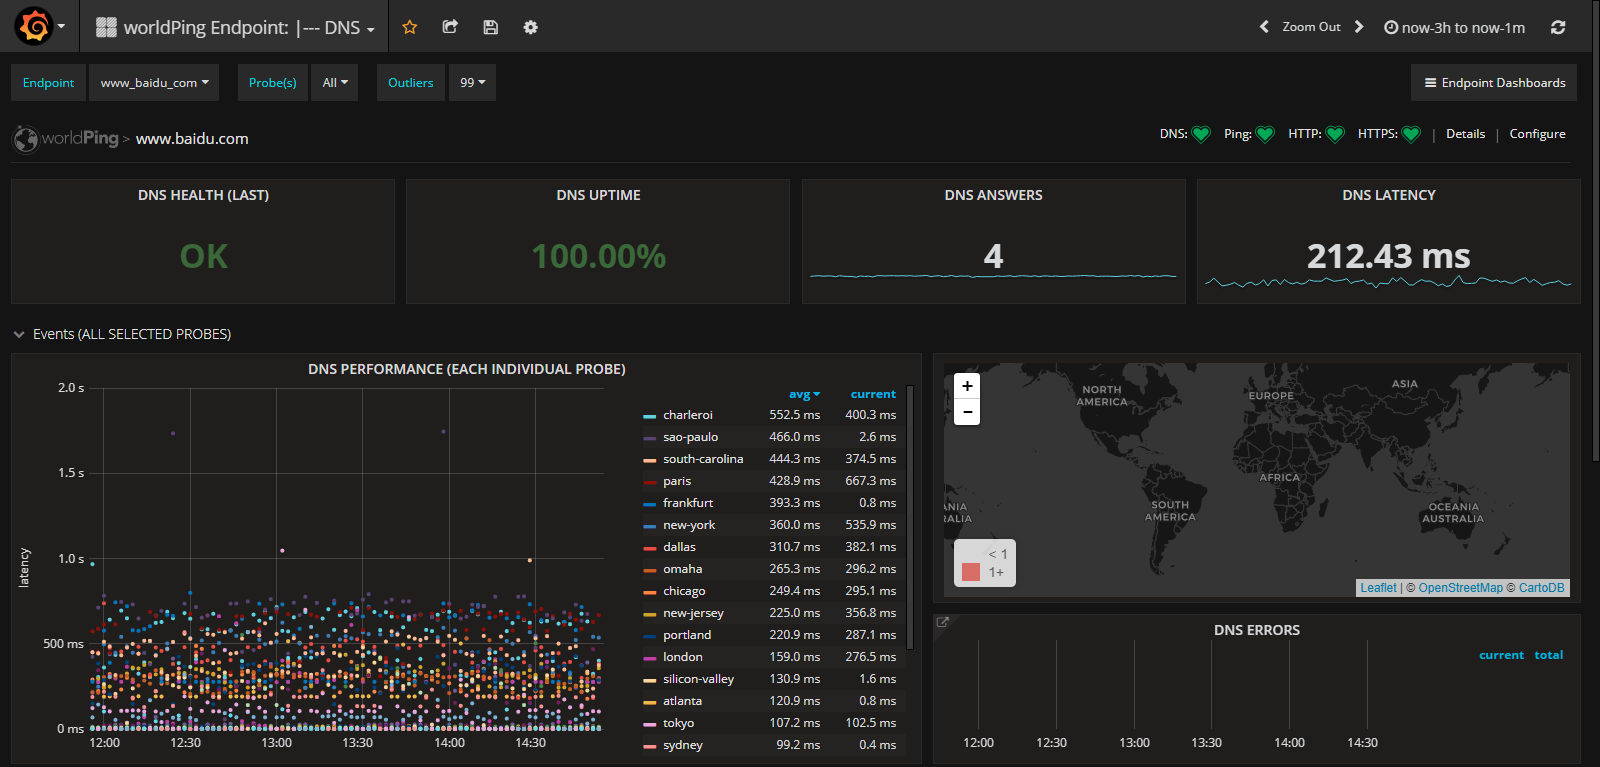
Task: Open the CartoDB attribution link
Action: click(1541, 588)
